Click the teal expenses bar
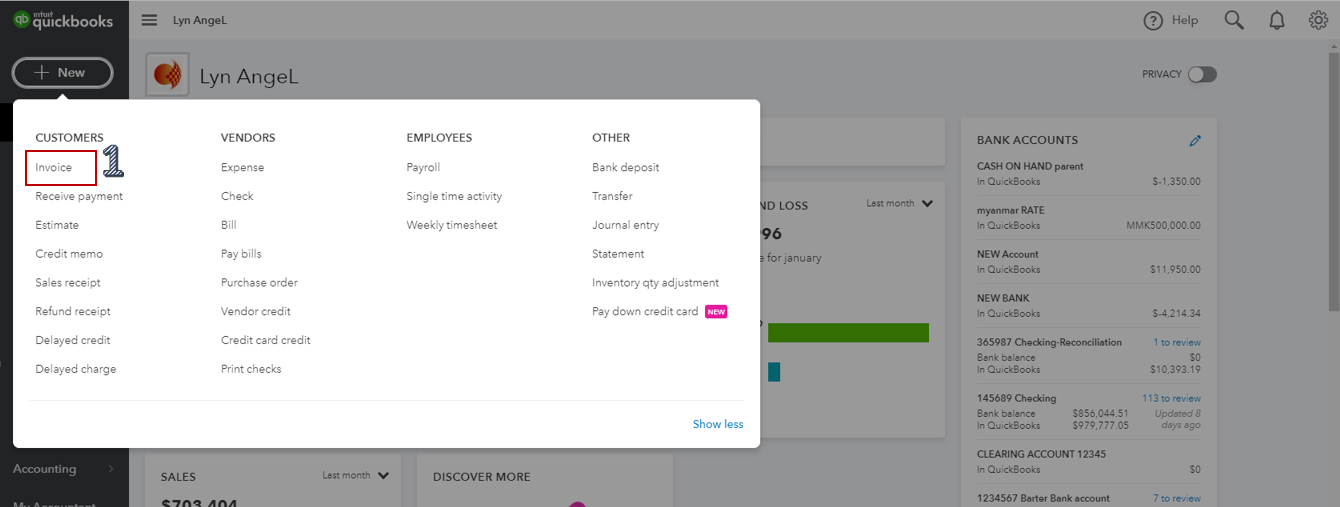The image size is (1340, 507). pyautogui.click(x=774, y=372)
